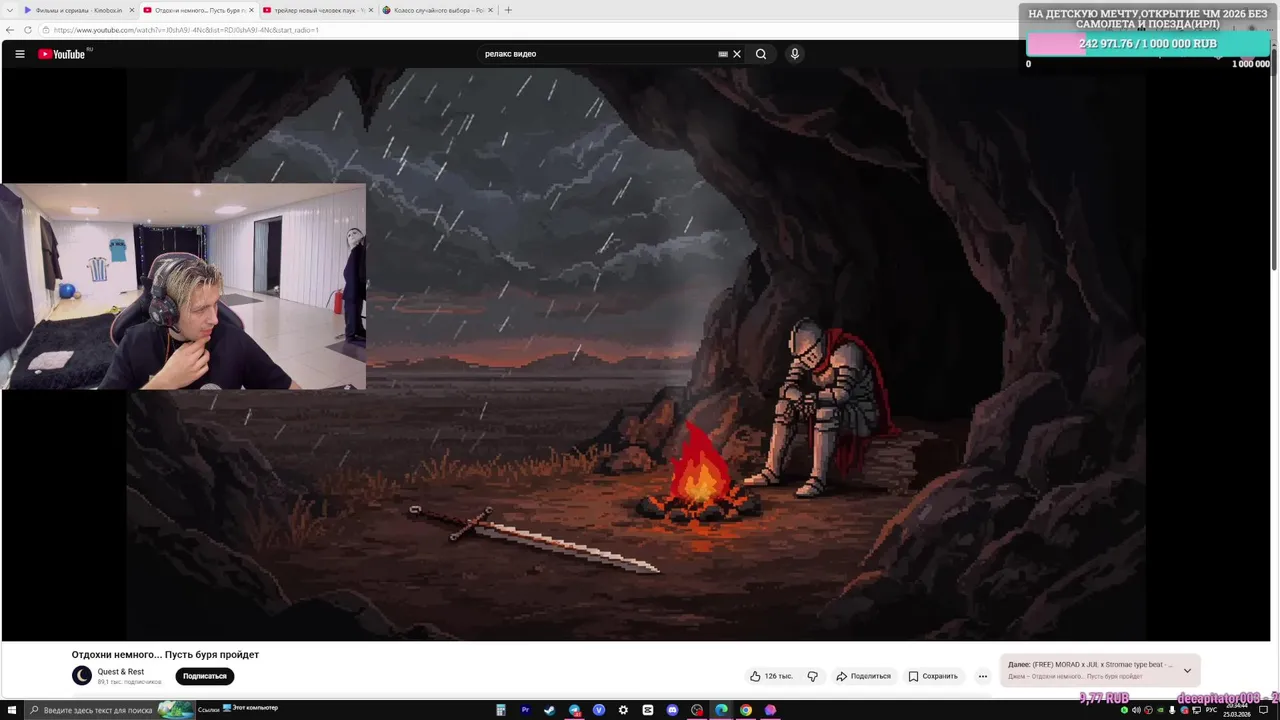Save video with Сохранить button
Screen dimensions: 1280x720
933,676
